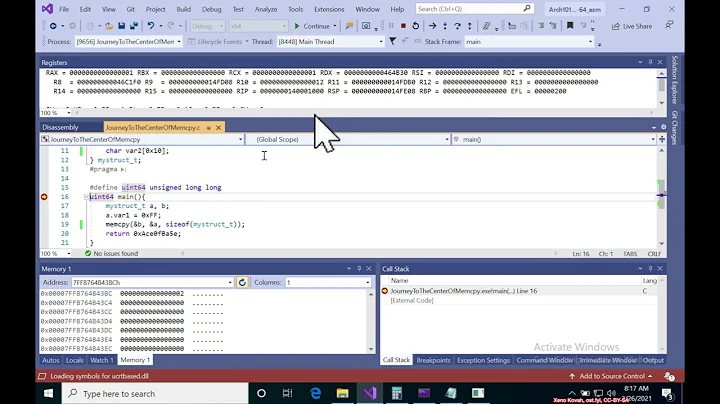Click the thread filter funnel icon

pyautogui.click(x=393, y=41)
